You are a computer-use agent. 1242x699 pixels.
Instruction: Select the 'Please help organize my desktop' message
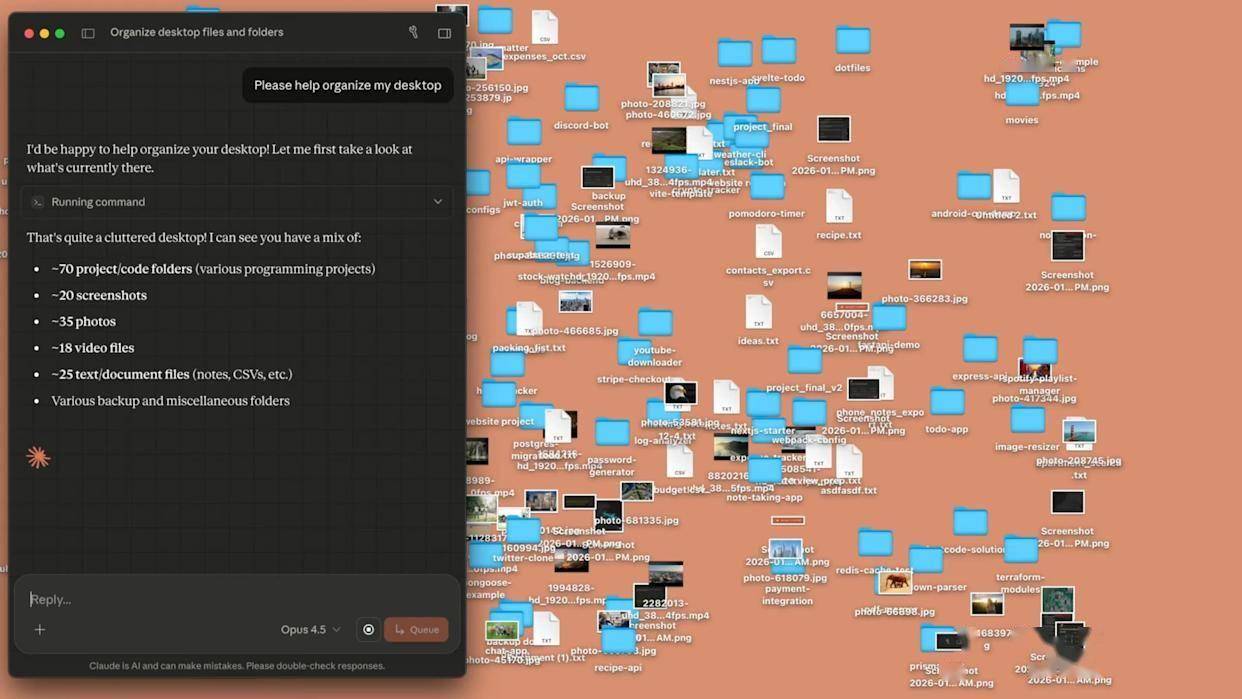(347, 85)
